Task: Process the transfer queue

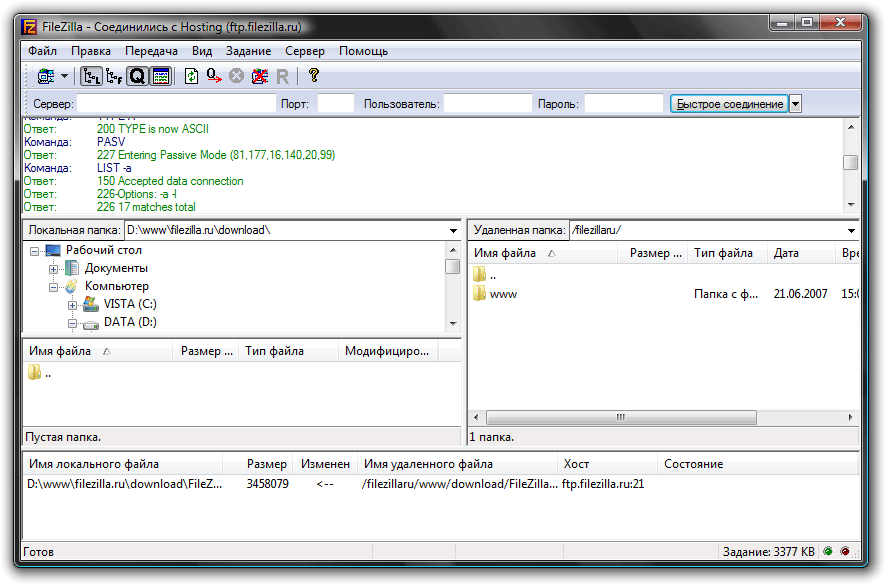Action: [212, 76]
